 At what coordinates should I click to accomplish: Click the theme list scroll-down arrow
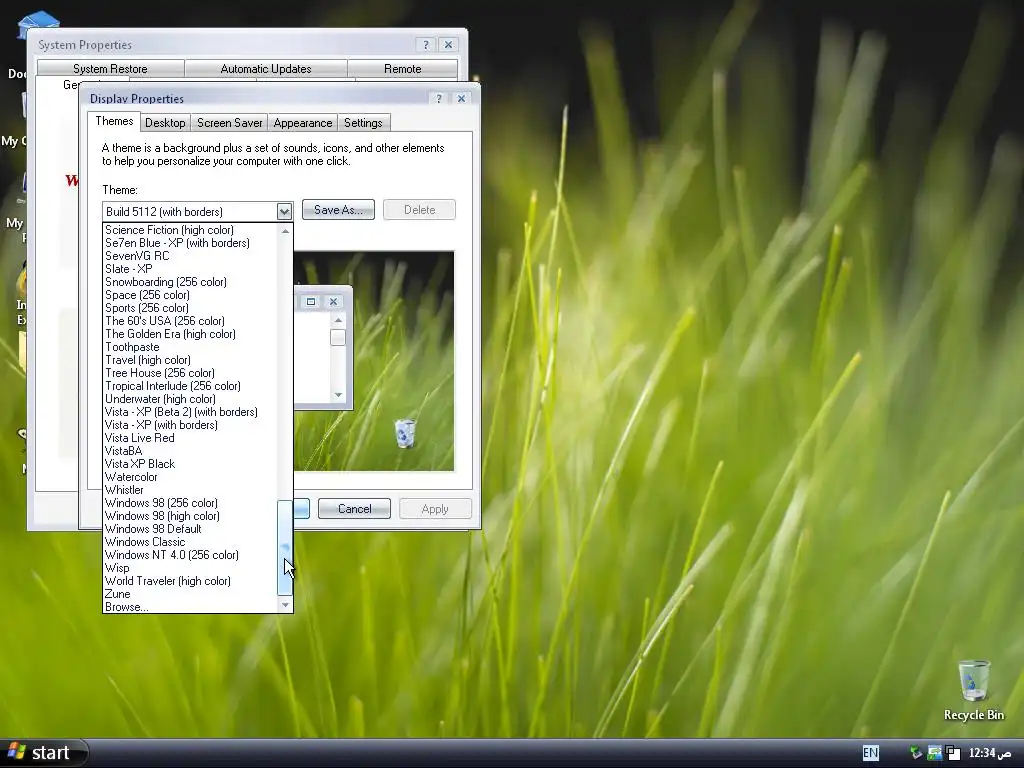point(285,605)
